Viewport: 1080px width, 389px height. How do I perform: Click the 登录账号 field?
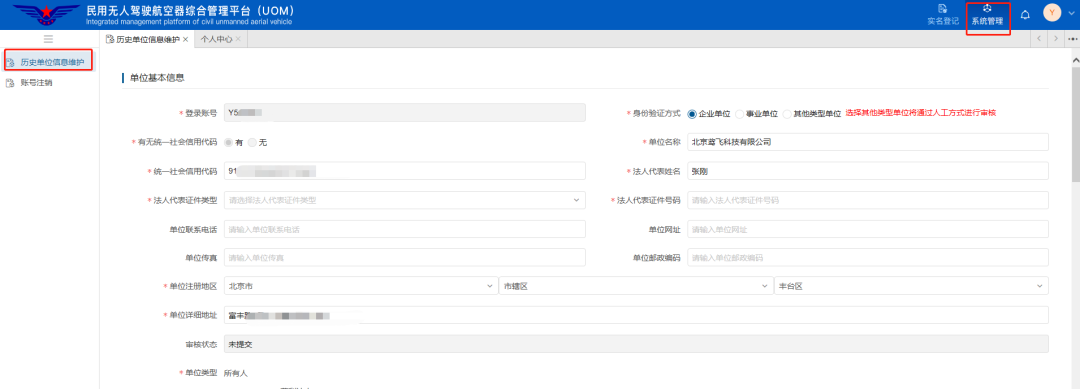click(x=404, y=112)
